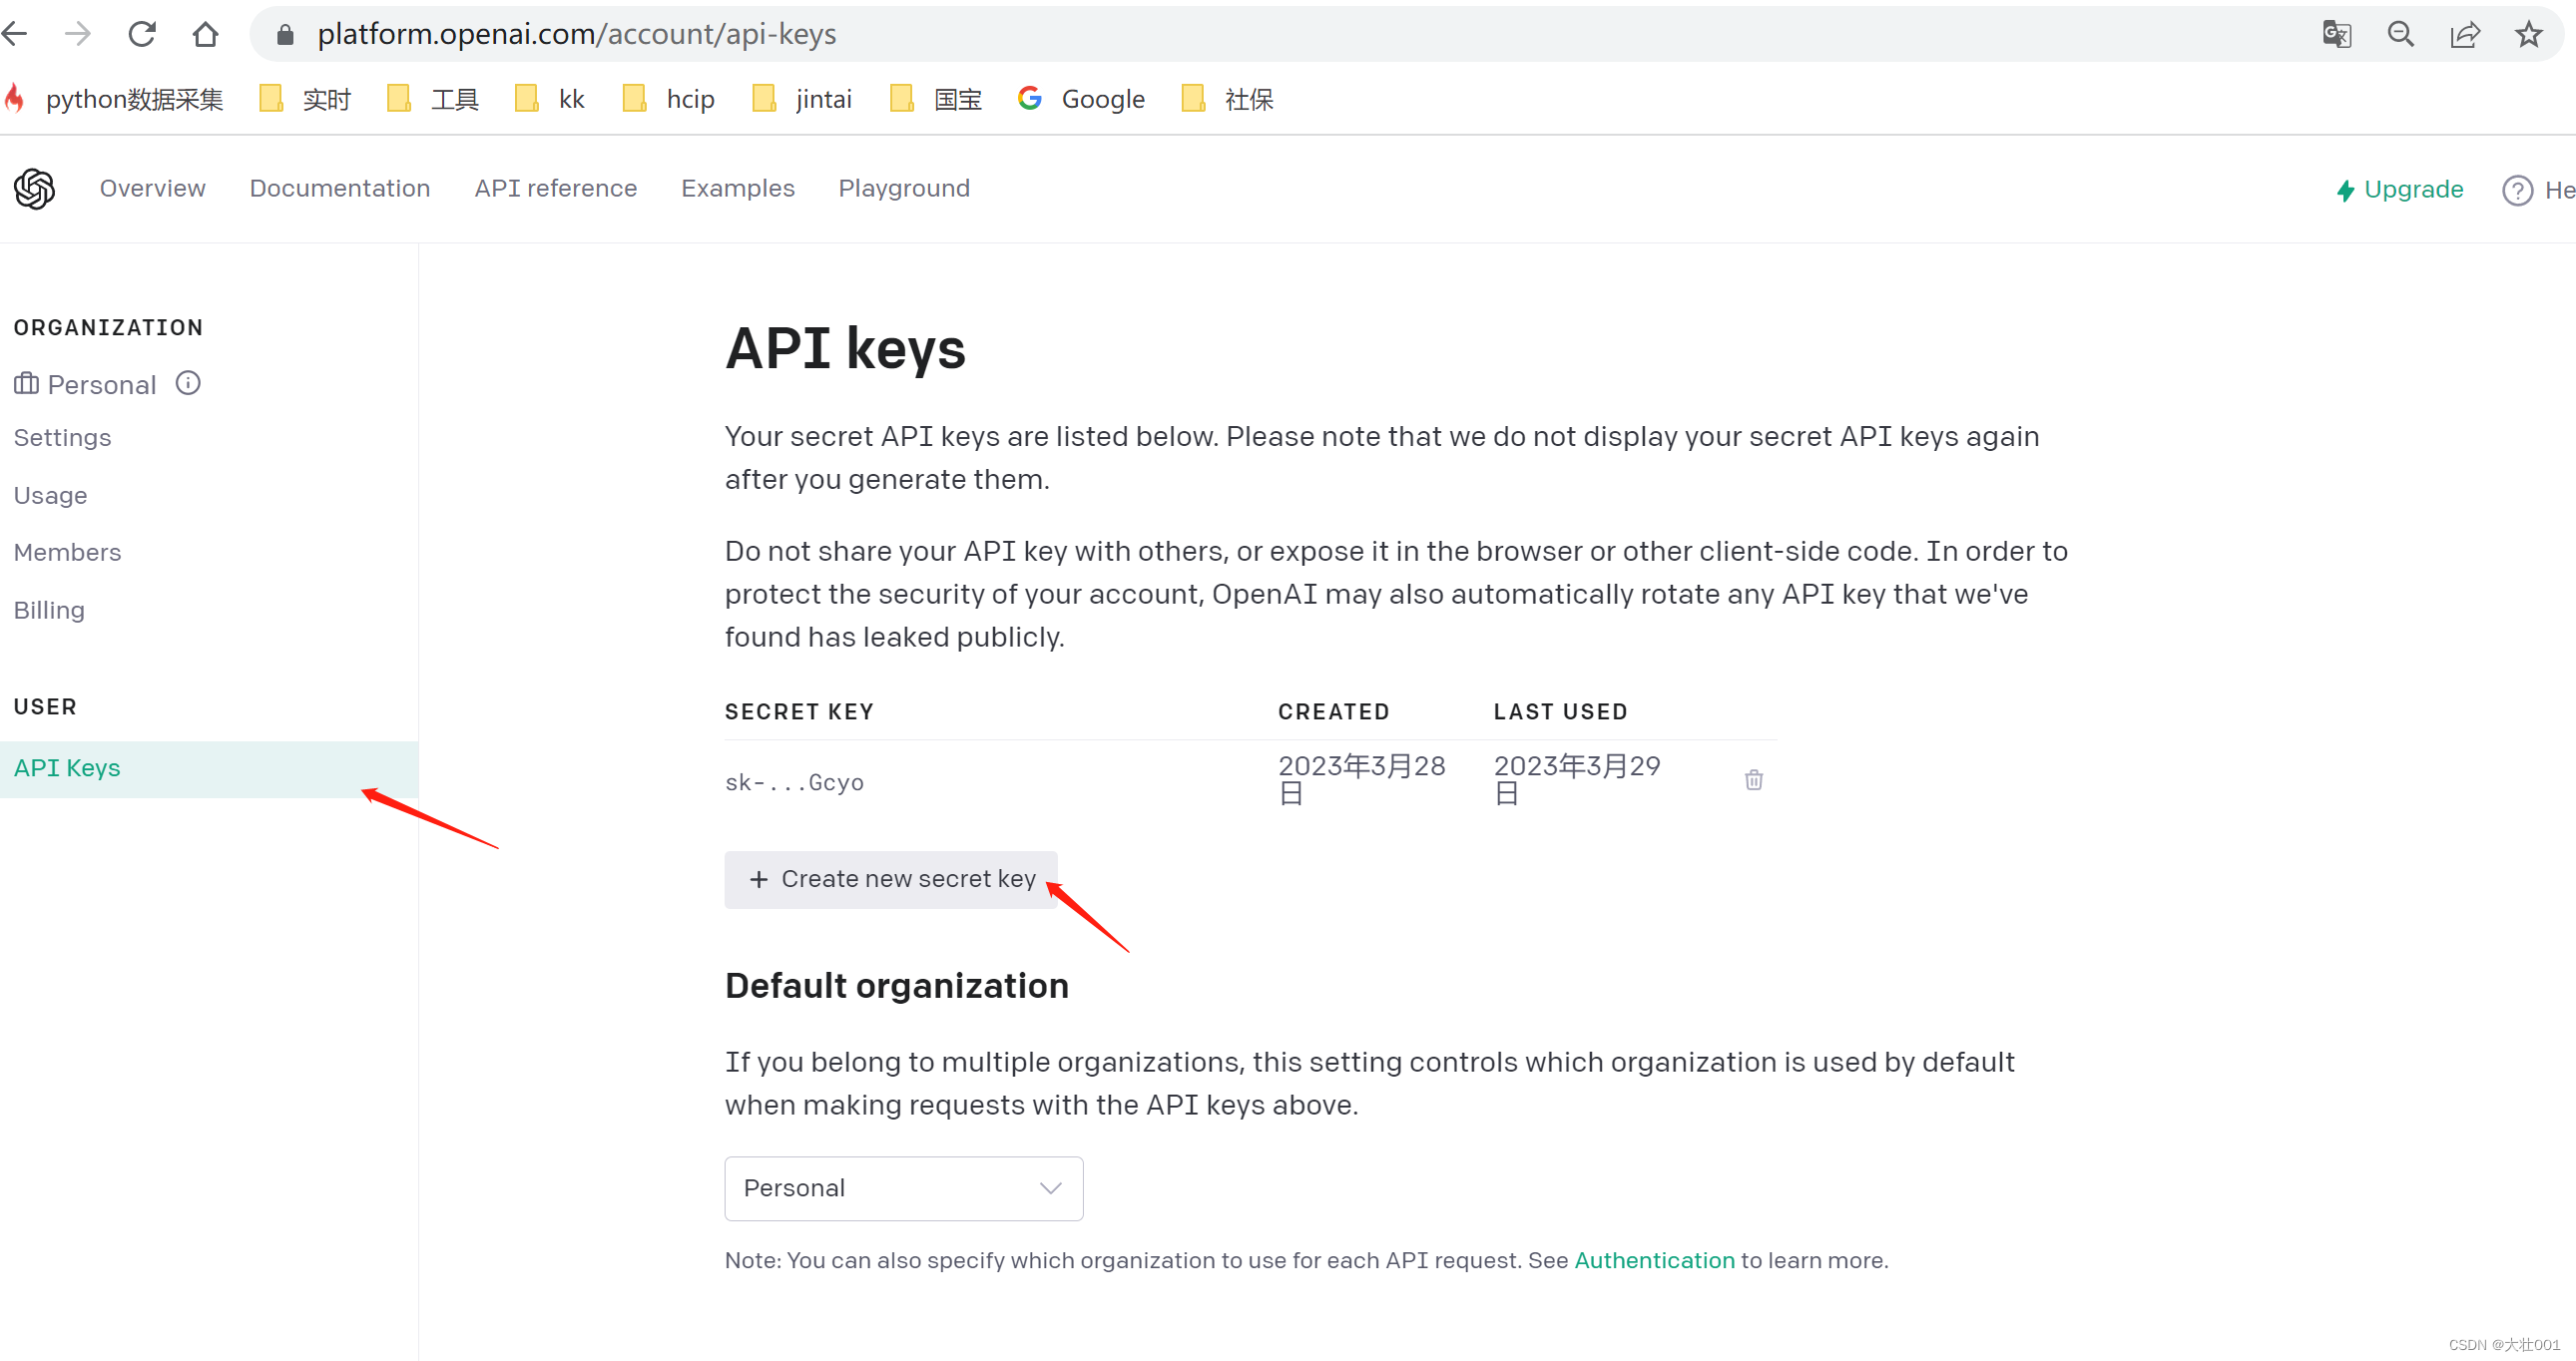Select the Billing menu item
The image size is (2576, 1361).
tap(50, 610)
